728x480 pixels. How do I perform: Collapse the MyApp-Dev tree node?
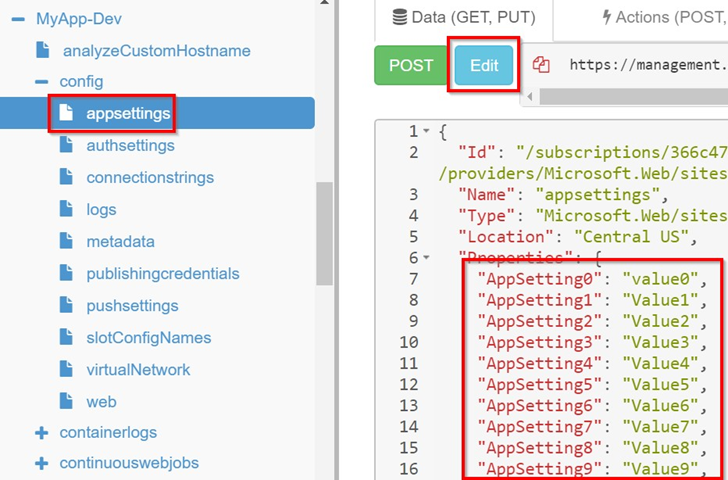[18, 19]
